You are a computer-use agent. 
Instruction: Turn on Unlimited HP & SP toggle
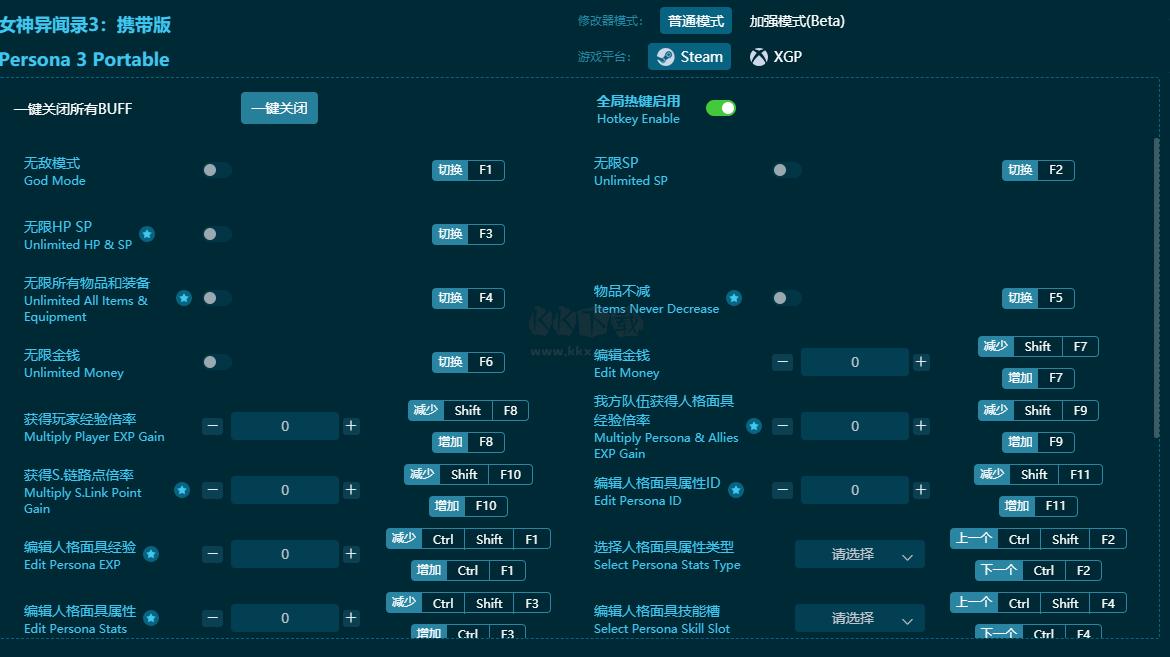tap(216, 234)
